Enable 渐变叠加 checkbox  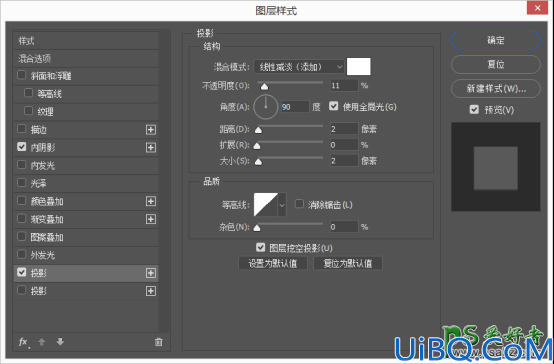pyautogui.click(x=22, y=218)
